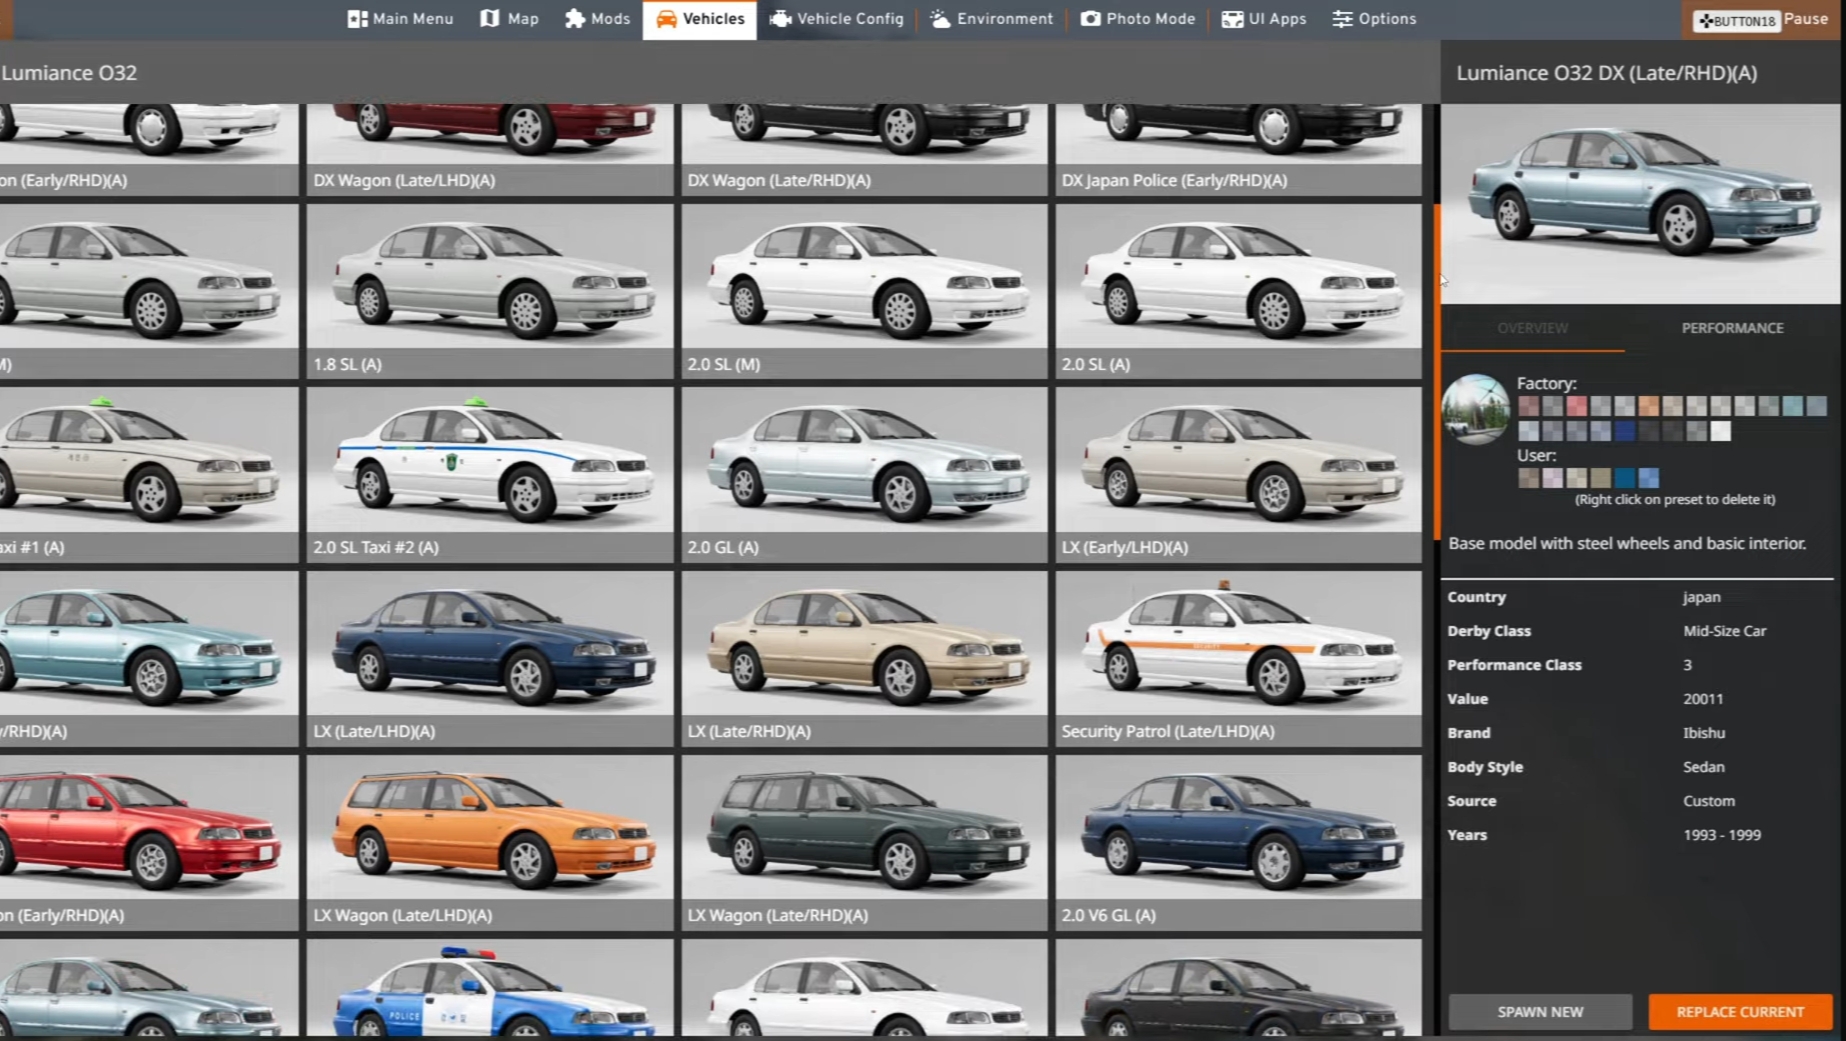The height and width of the screenshot is (1041, 1846).
Task: Pick the white factory color swatch
Action: pos(1720,431)
